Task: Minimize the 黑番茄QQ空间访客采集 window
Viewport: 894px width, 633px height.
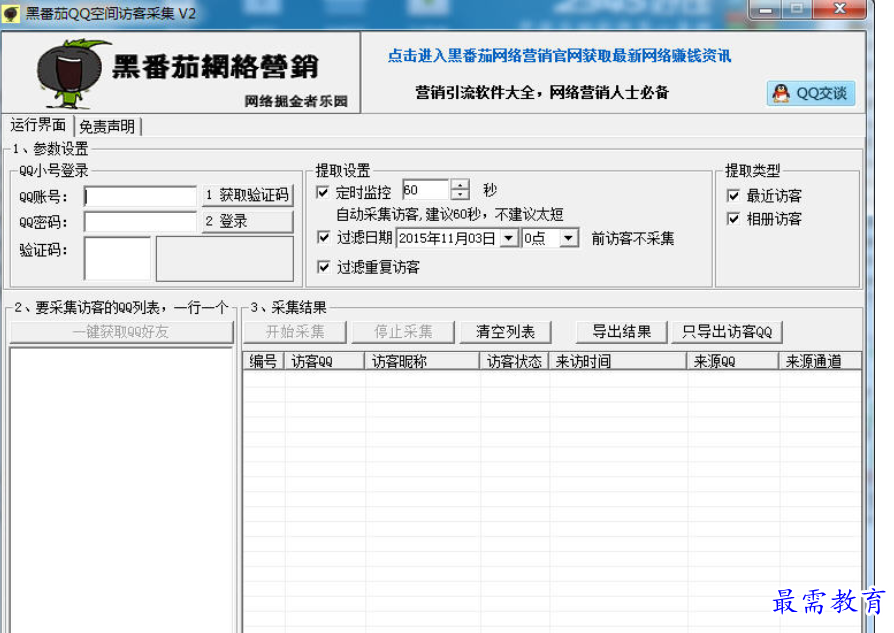Action: (x=767, y=9)
